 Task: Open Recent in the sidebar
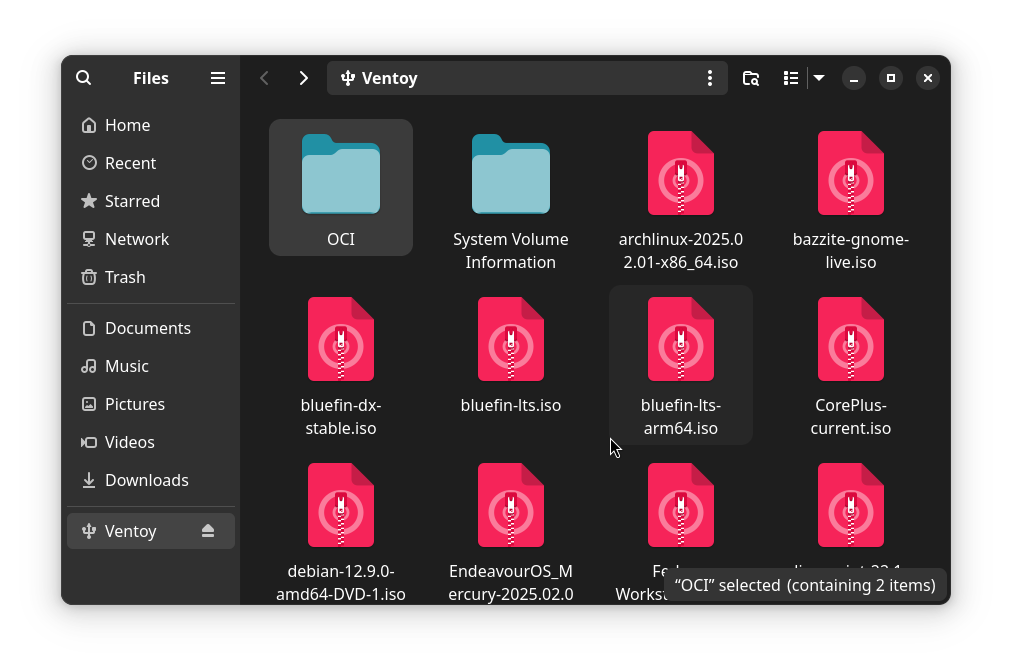tap(151, 163)
